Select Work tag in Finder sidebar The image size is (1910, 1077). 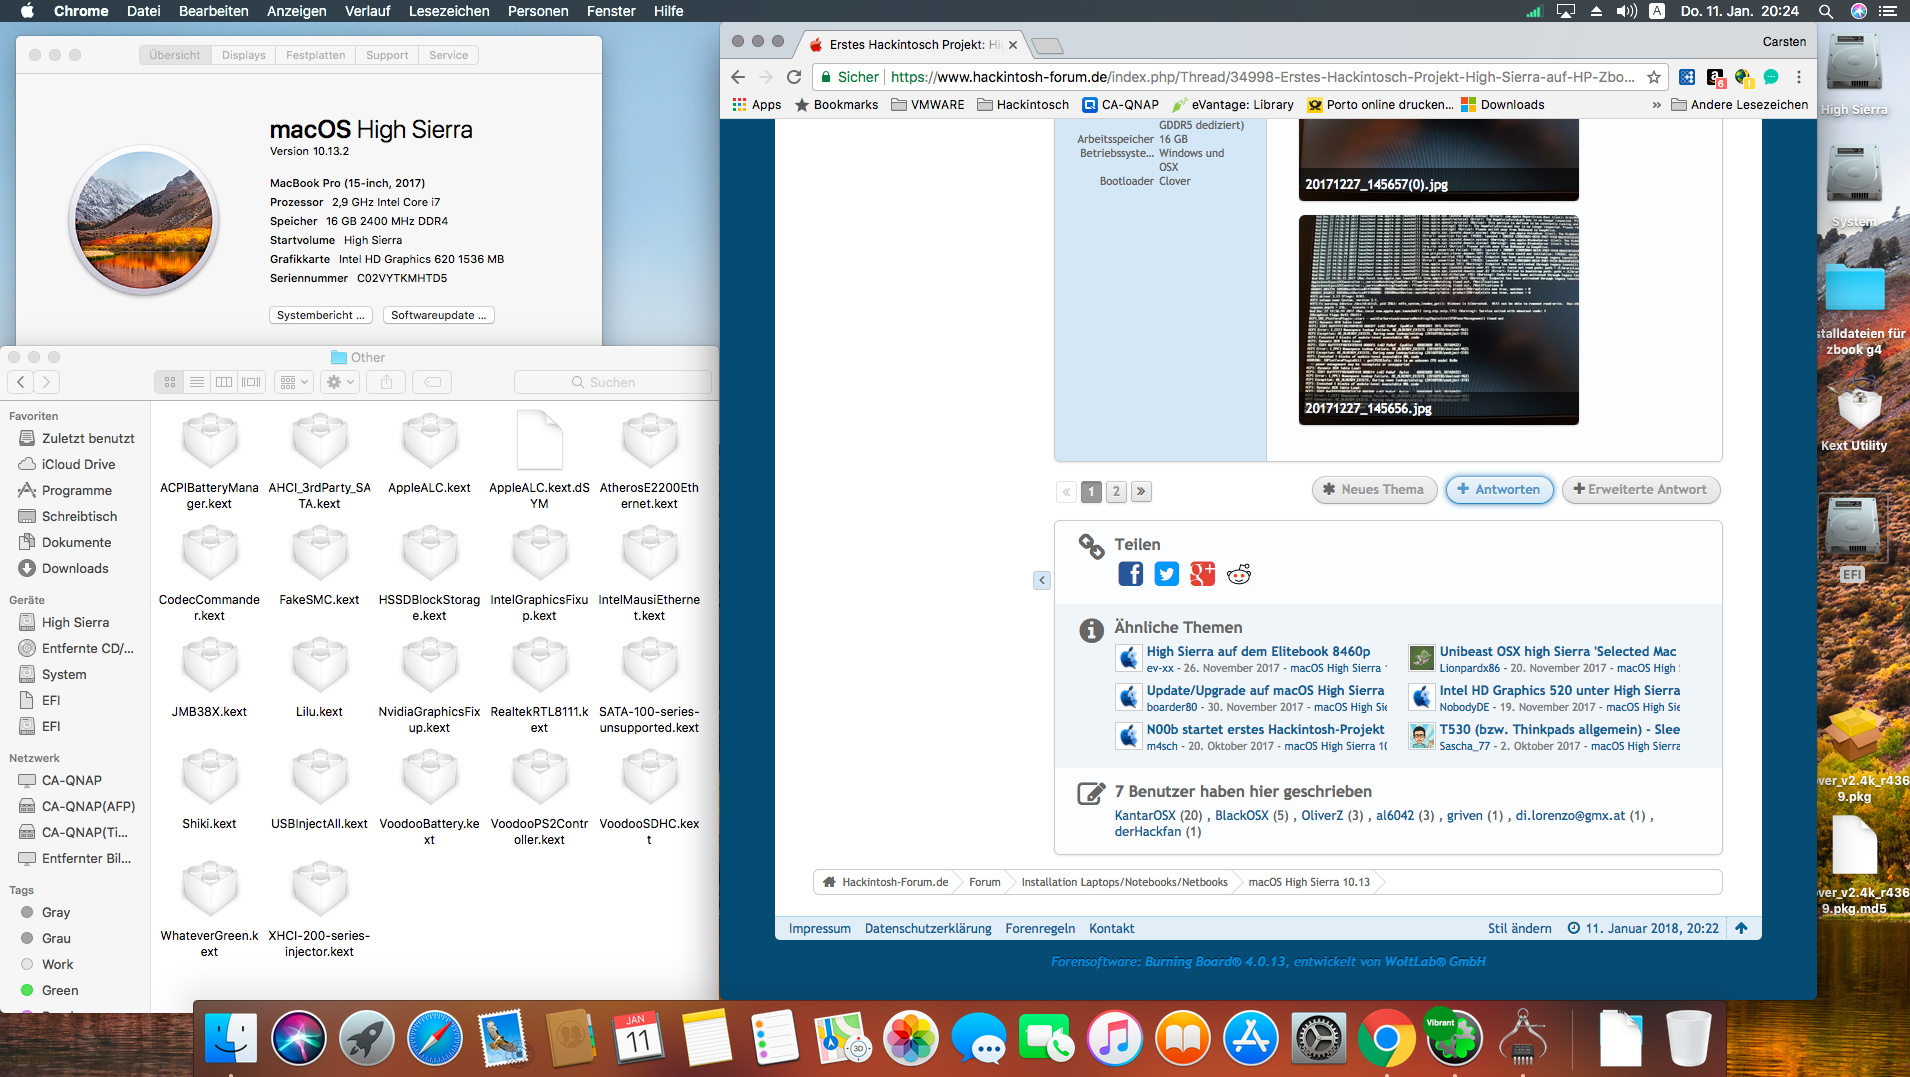57,964
